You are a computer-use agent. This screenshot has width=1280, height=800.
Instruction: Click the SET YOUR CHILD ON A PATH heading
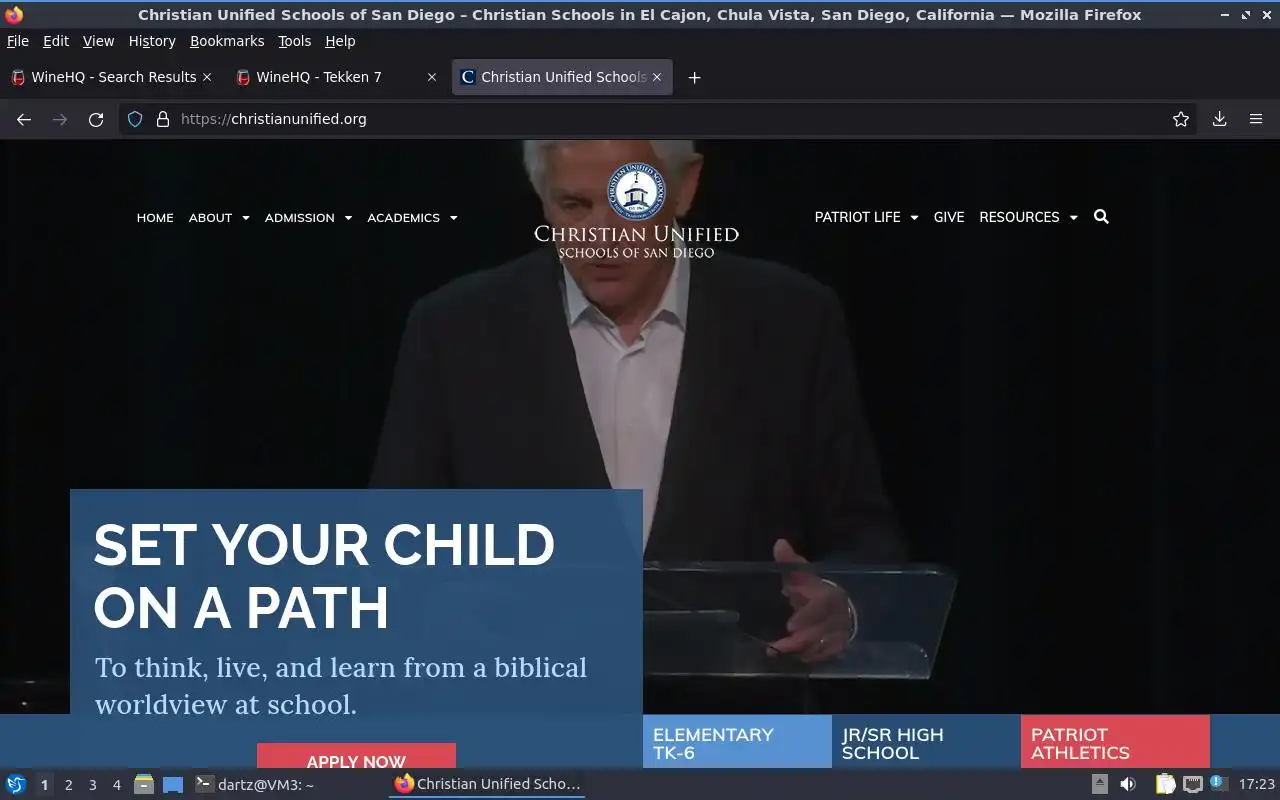pyautogui.click(x=324, y=576)
